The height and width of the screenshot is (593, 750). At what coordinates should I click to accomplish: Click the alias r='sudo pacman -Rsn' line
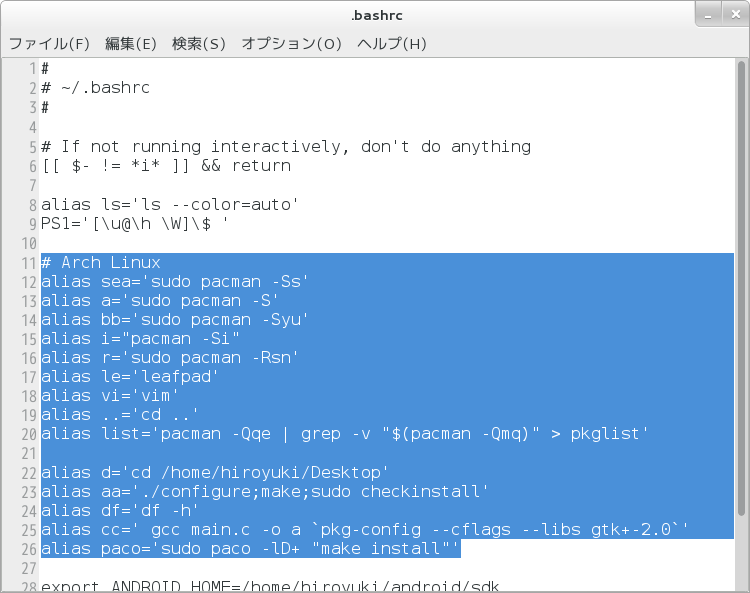point(170,358)
